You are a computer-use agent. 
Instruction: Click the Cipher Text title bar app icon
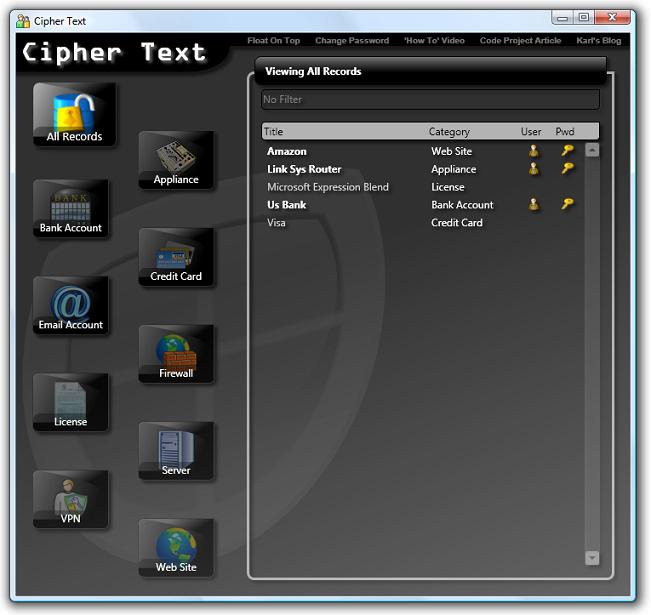pos(23,21)
